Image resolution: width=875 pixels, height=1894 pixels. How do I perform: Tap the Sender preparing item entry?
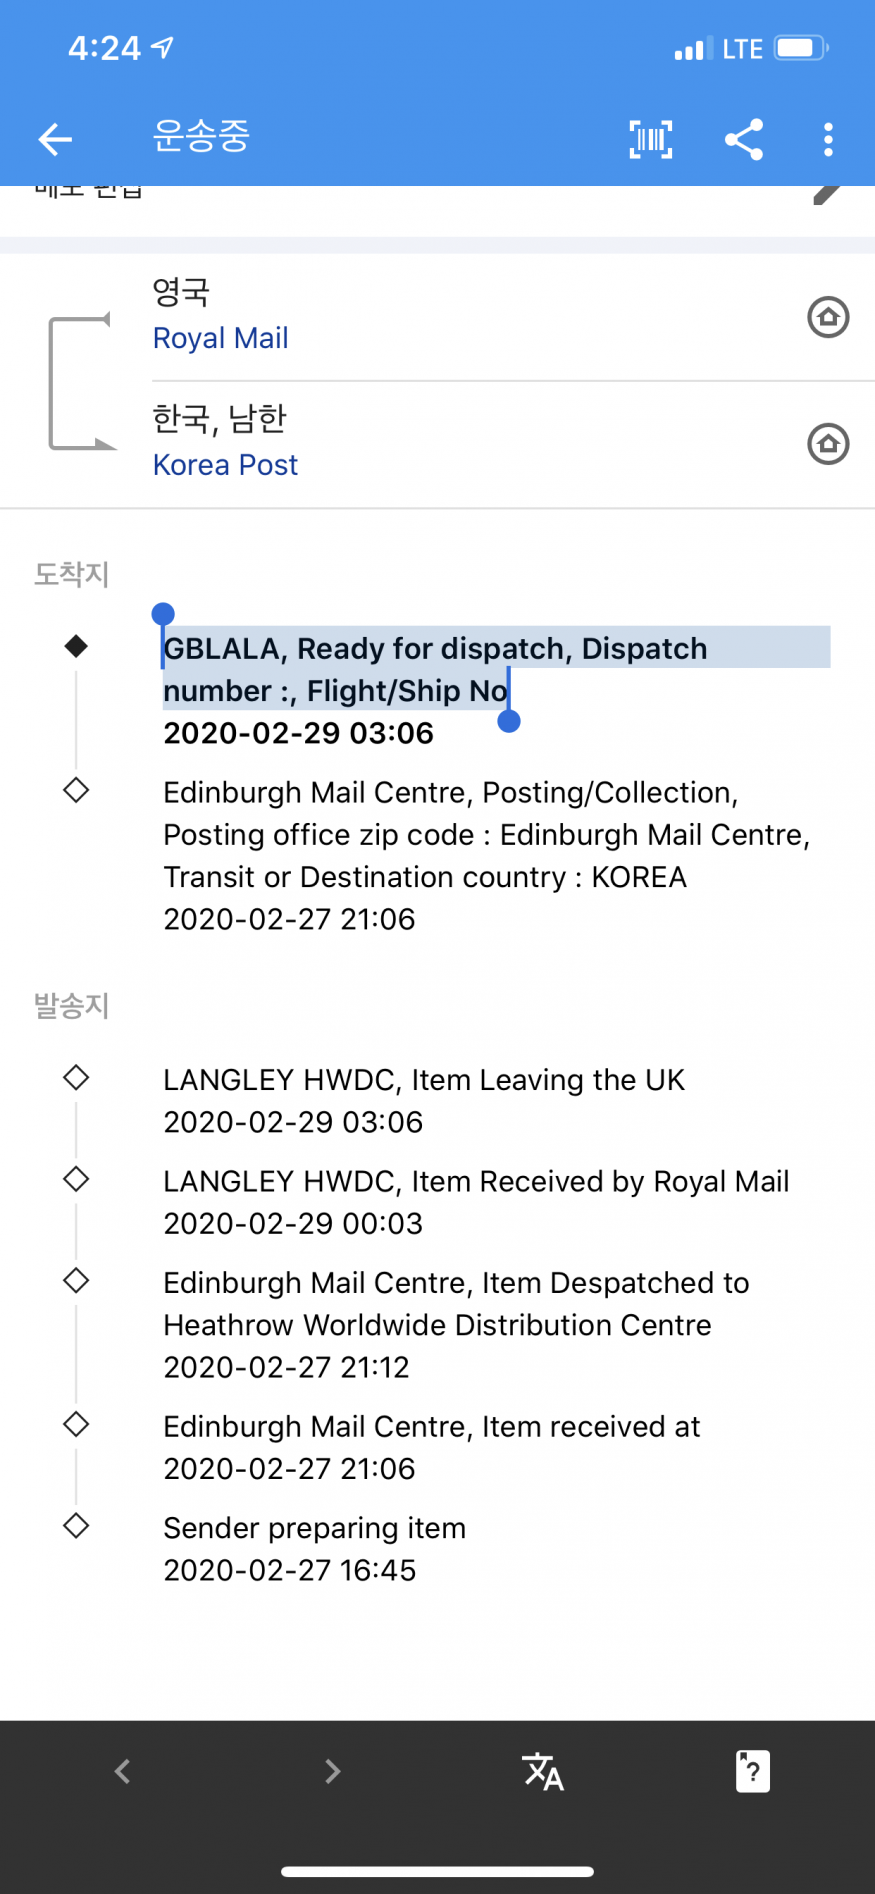pos(314,1548)
